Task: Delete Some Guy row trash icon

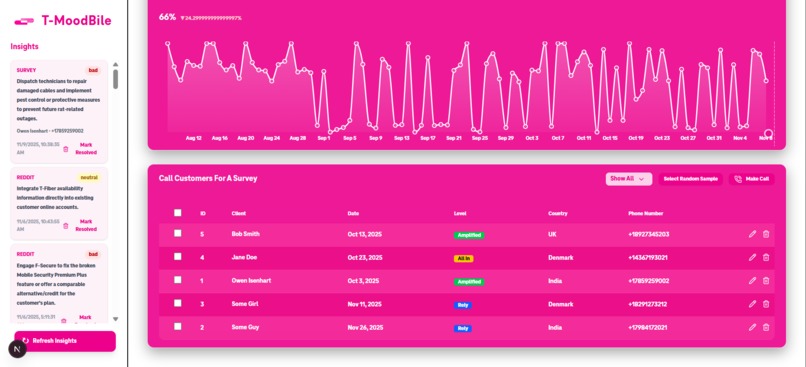Action: 766,327
